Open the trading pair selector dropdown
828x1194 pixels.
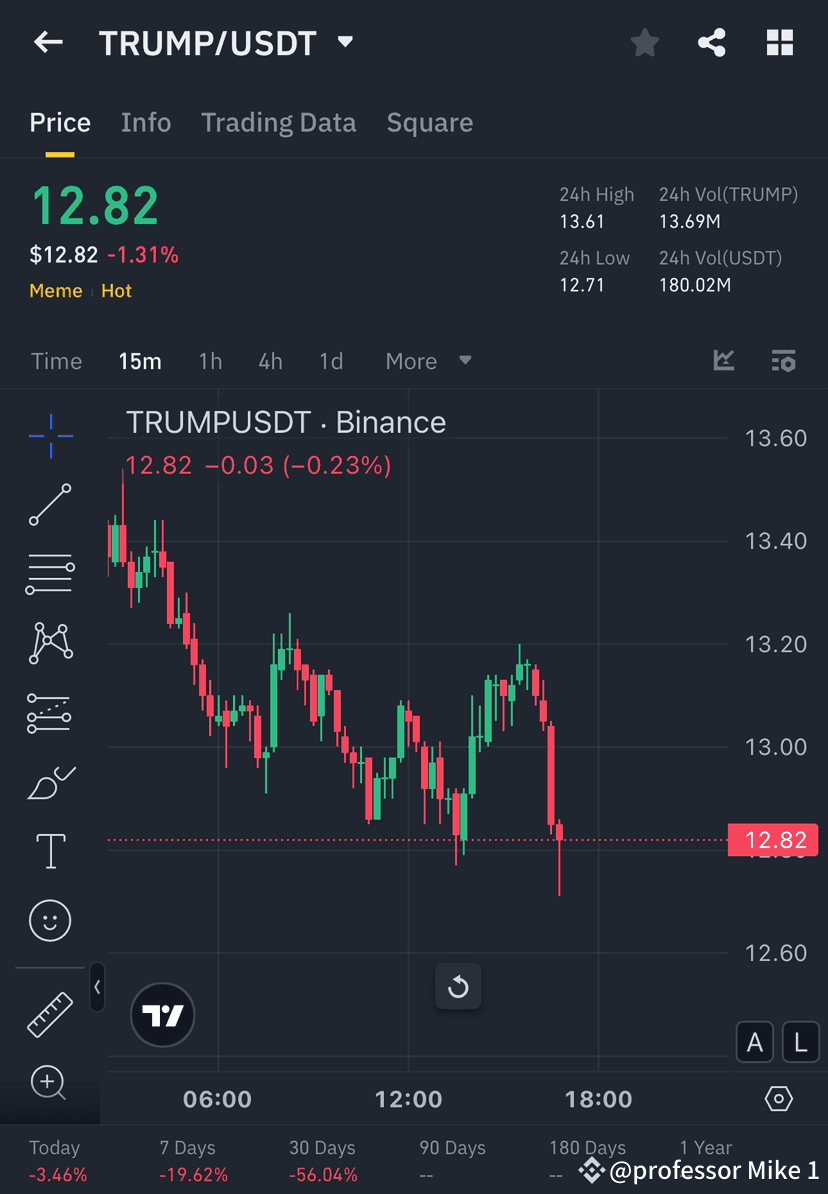(x=344, y=42)
